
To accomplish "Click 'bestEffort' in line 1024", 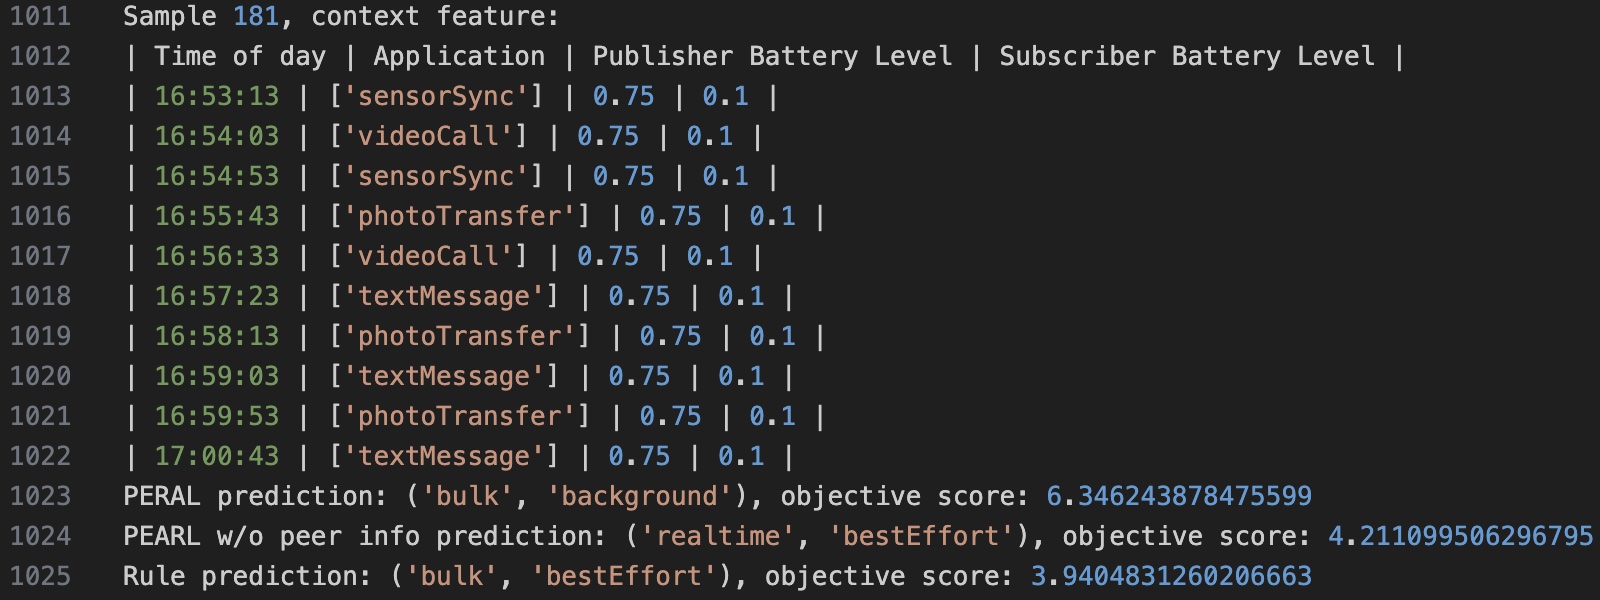I will 921,536.
